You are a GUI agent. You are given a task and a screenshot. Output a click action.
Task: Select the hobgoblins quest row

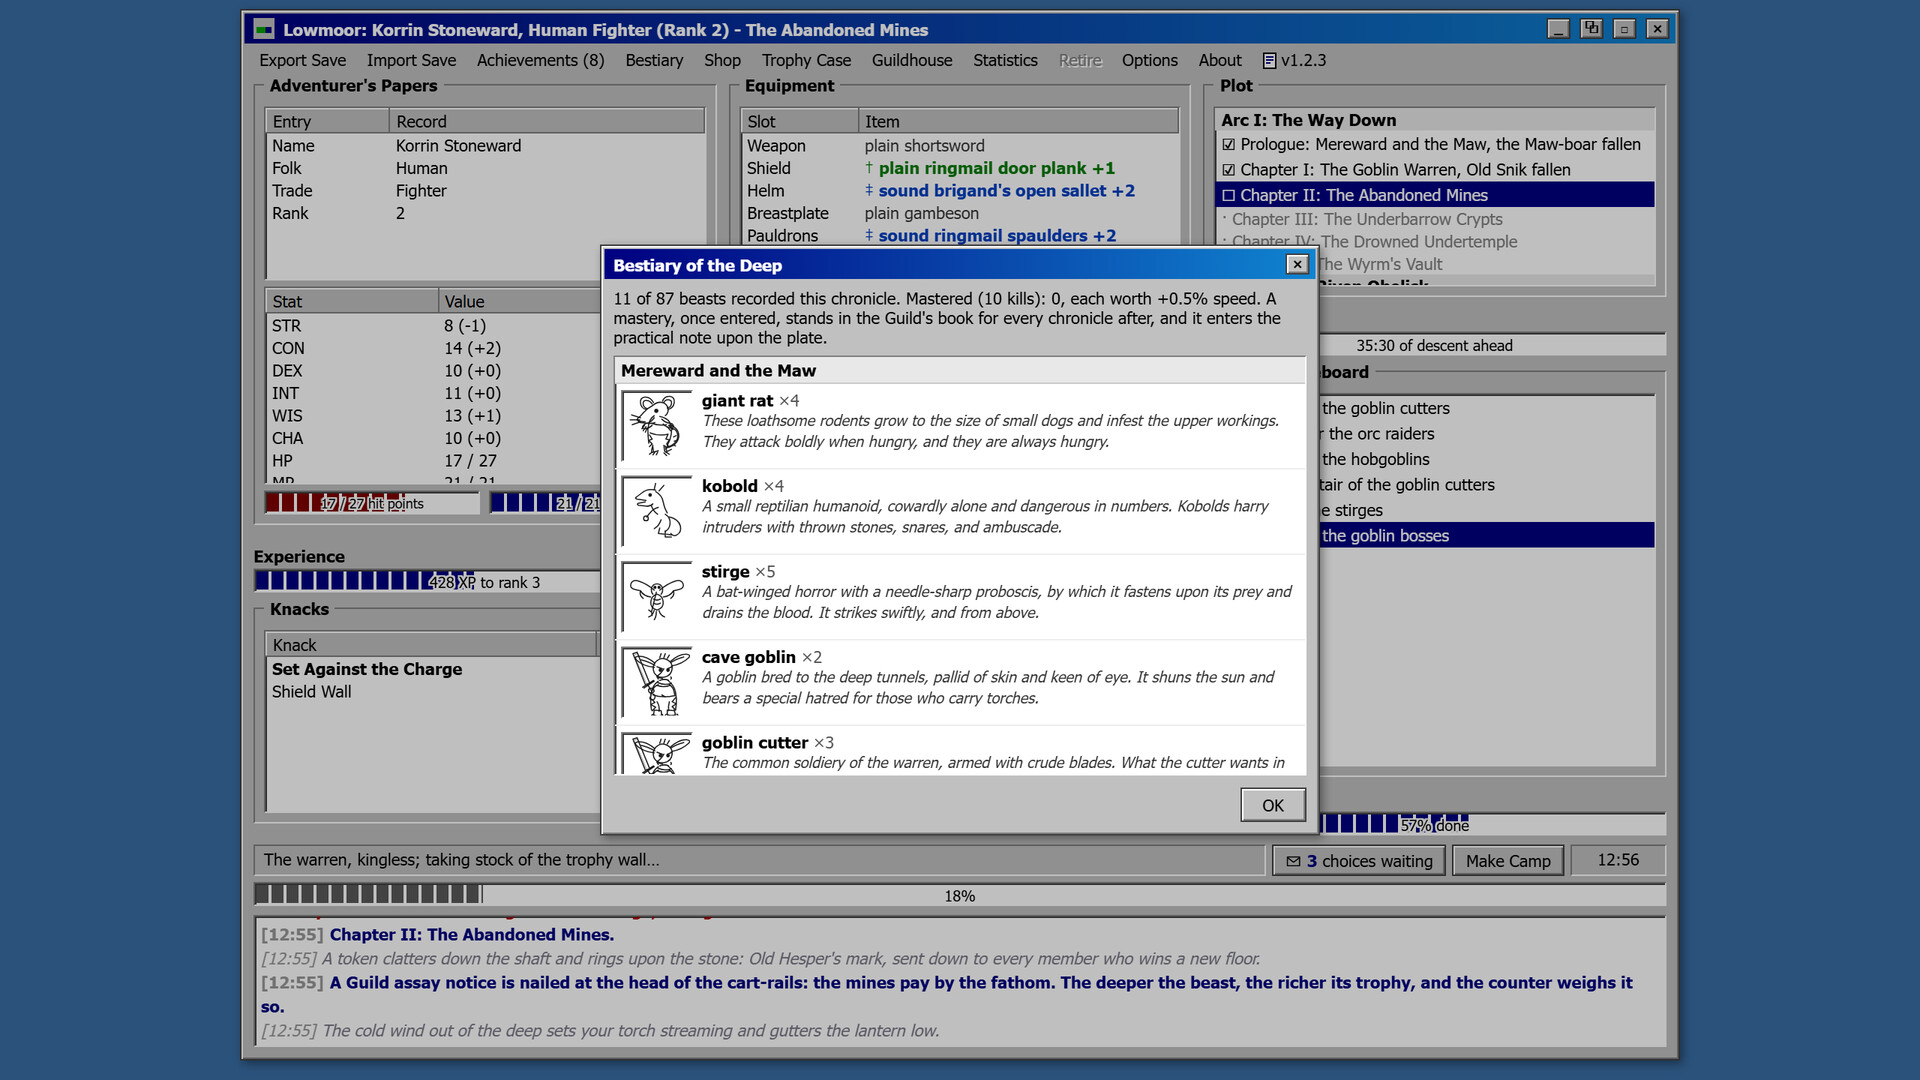coord(1486,459)
